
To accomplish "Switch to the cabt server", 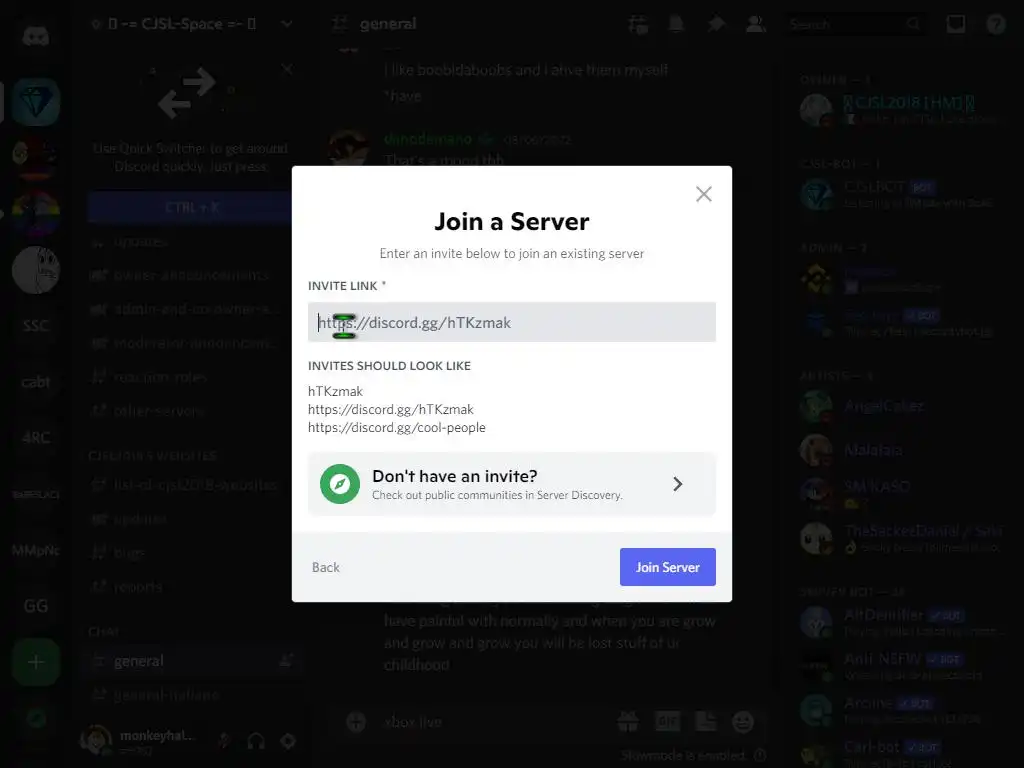I will pyautogui.click(x=36, y=382).
